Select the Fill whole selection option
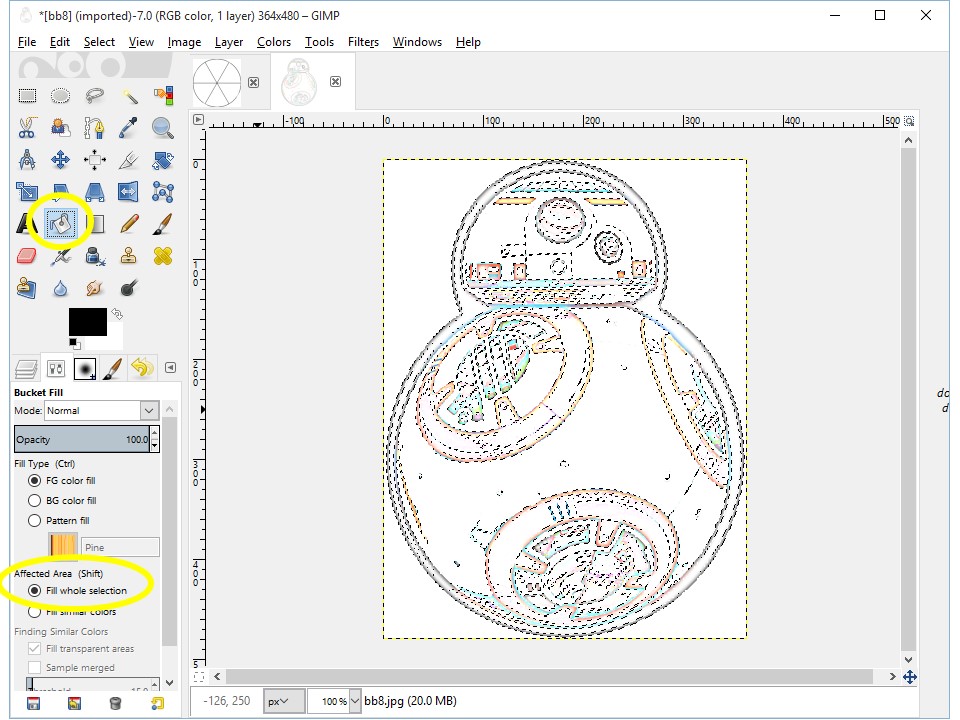The height and width of the screenshot is (720, 960). pyautogui.click(x=35, y=591)
